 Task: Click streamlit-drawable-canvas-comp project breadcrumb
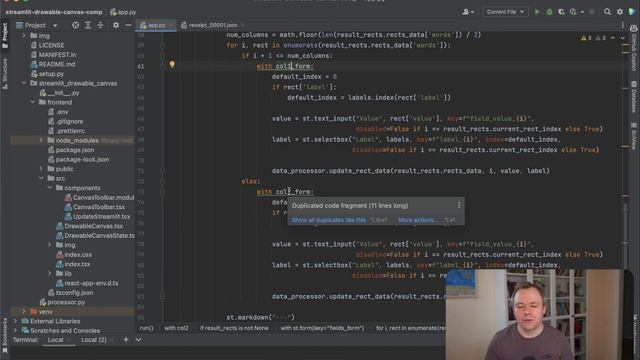(x=54, y=12)
